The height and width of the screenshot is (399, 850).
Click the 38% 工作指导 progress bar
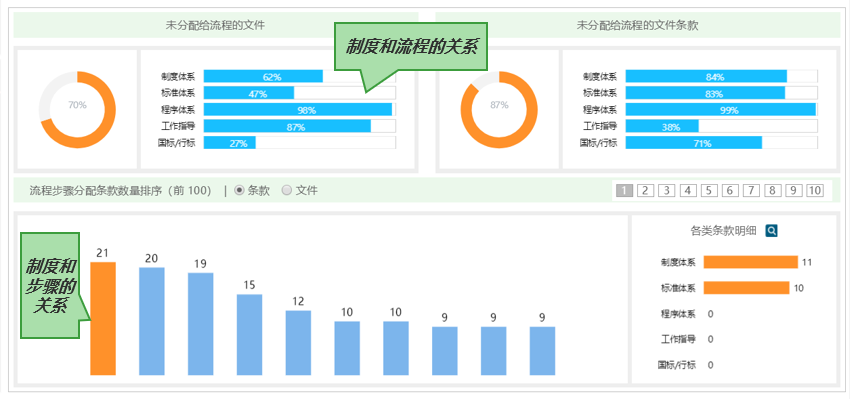[722, 126]
